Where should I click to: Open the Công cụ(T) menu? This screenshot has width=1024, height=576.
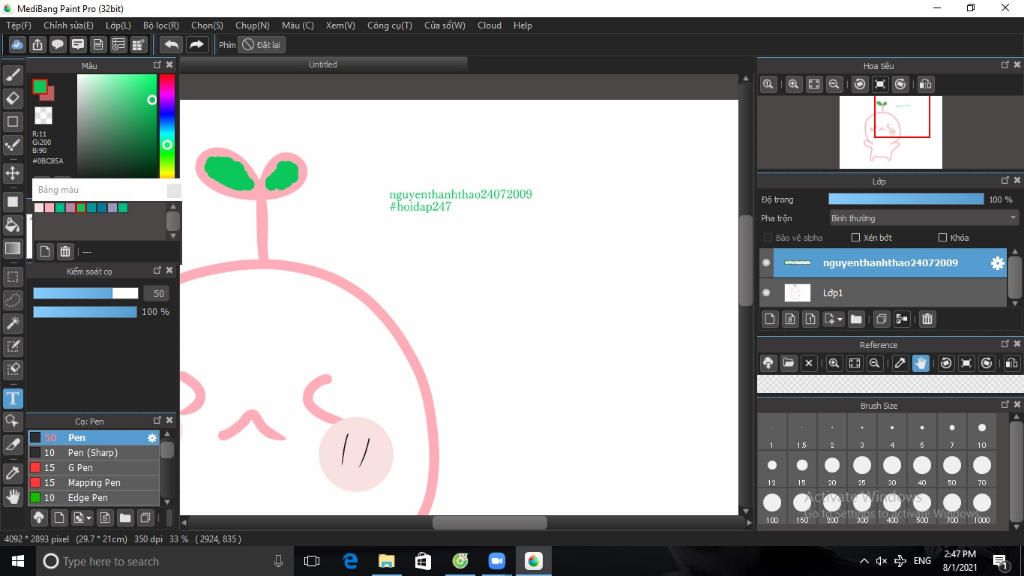390,25
